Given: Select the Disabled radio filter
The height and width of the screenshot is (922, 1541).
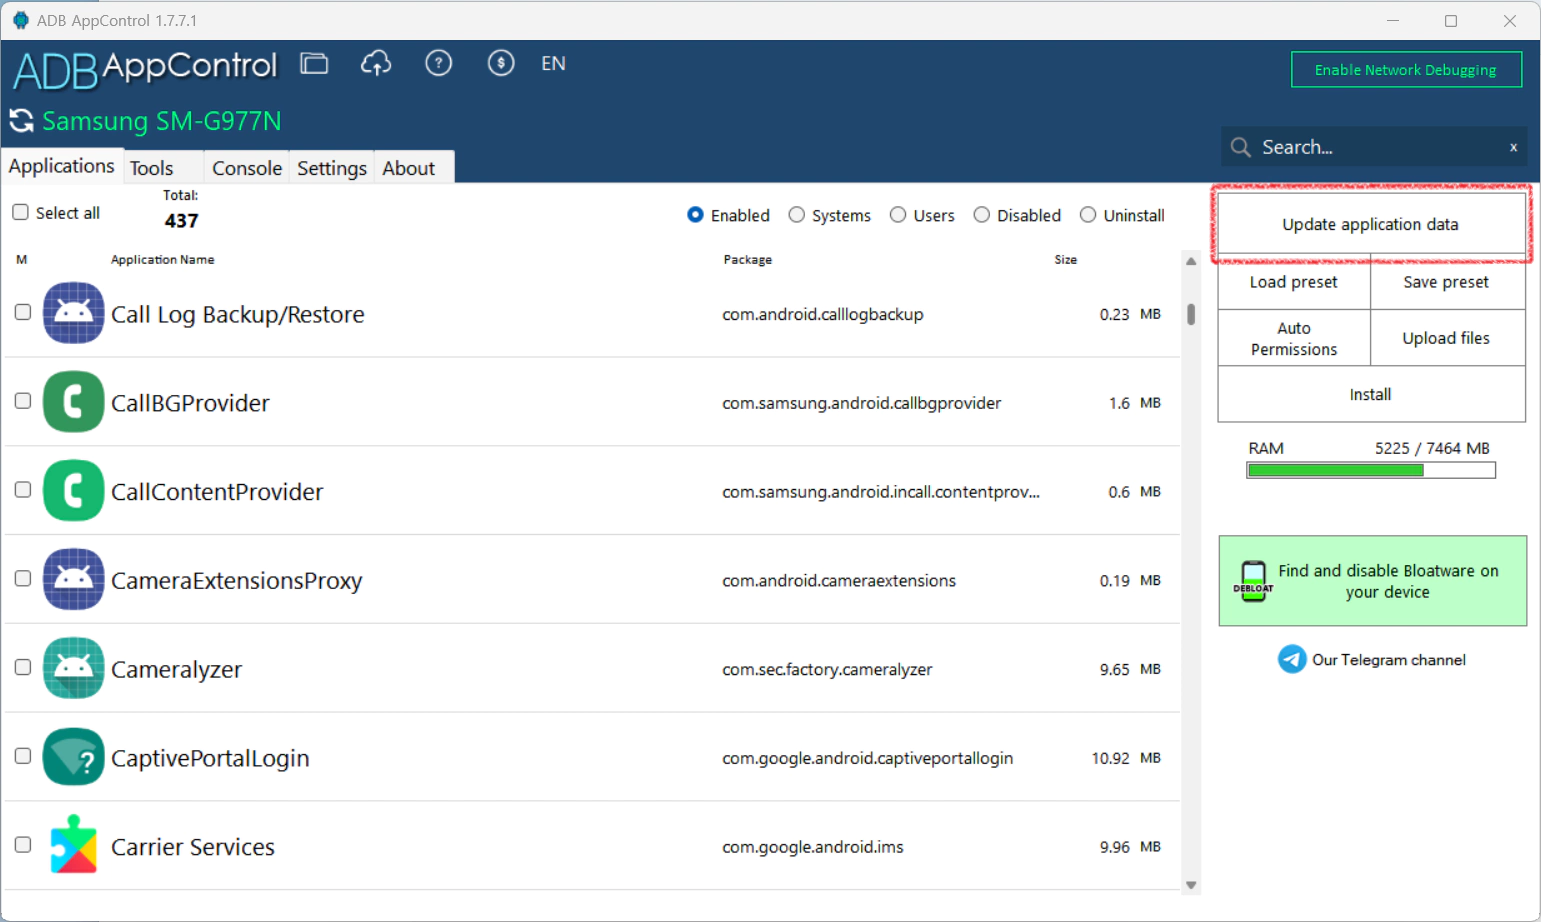Looking at the screenshot, I should (982, 215).
